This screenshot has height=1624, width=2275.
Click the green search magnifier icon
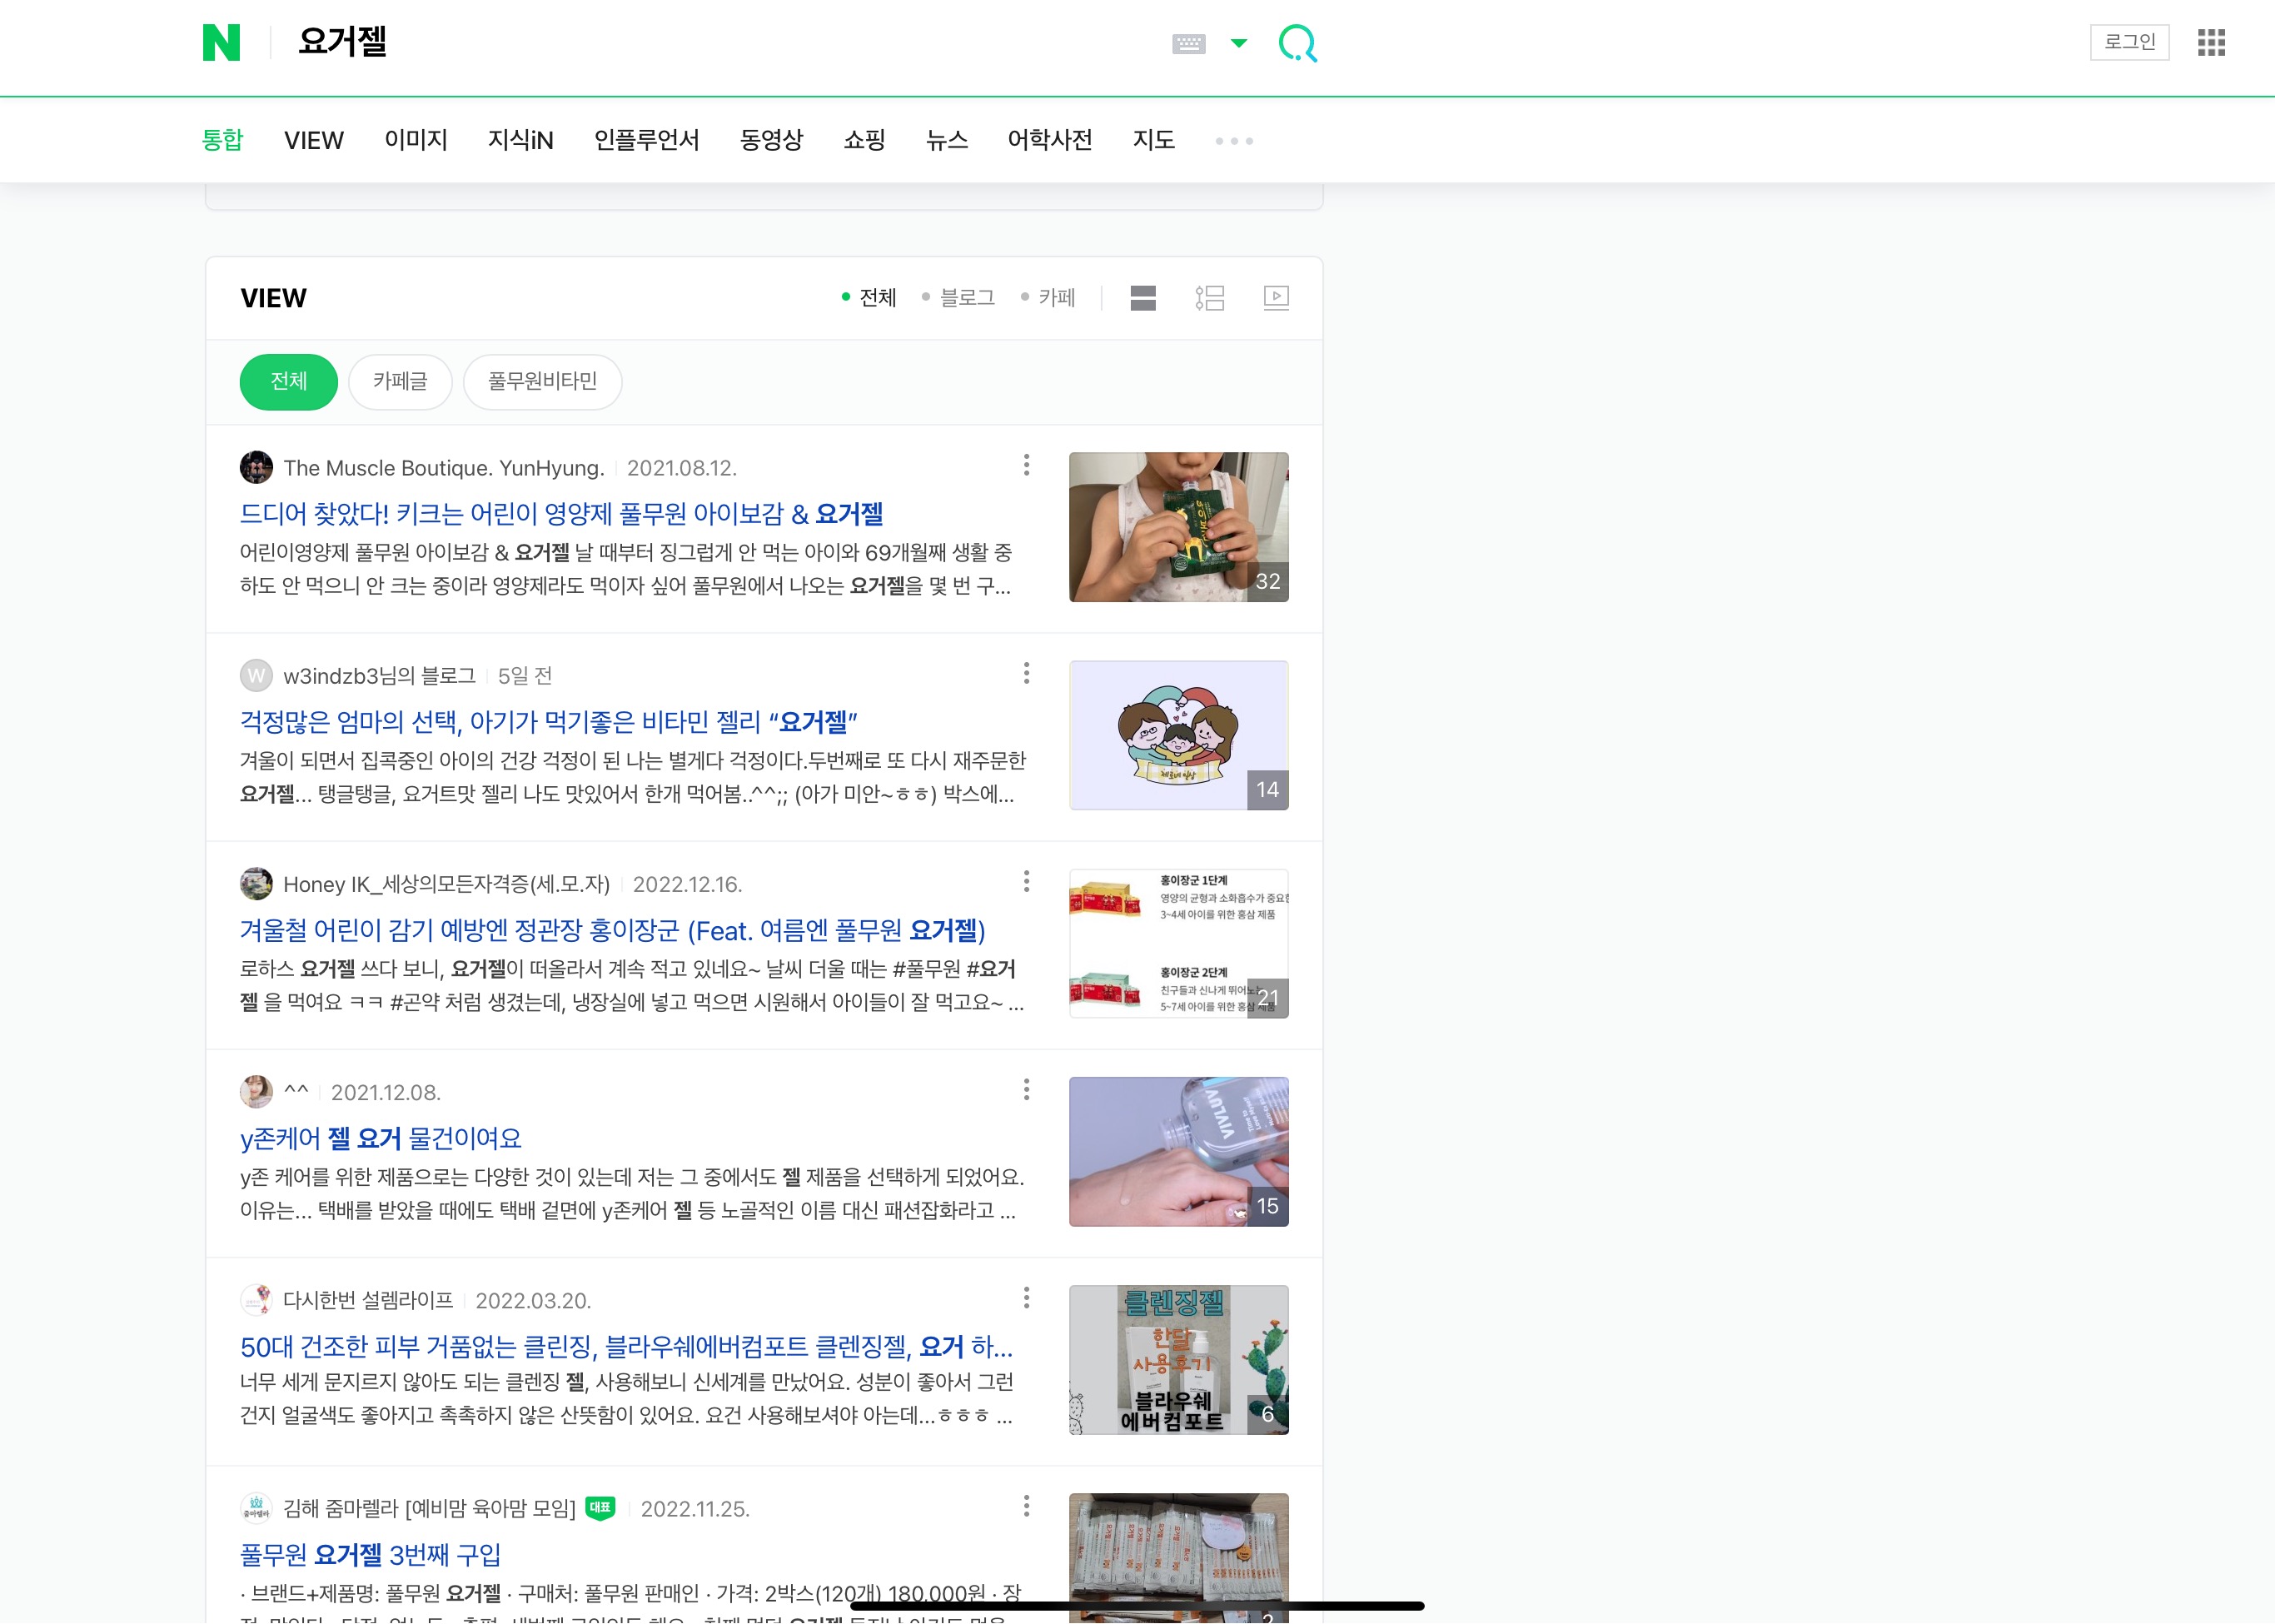tap(1298, 43)
